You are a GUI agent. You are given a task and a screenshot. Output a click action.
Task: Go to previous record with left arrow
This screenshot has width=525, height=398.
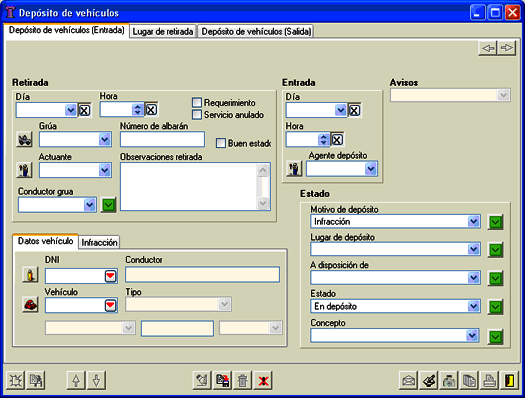point(488,48)
